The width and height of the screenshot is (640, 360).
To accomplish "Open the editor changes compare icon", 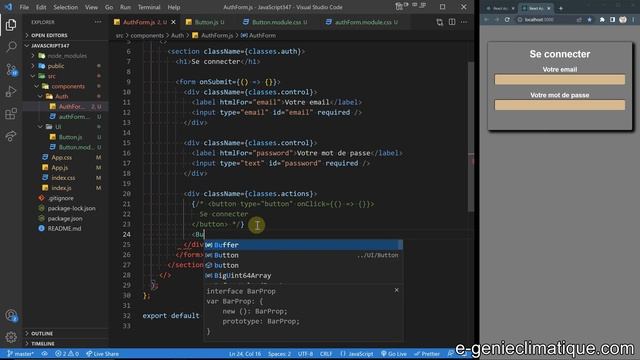I will (440, 22).
